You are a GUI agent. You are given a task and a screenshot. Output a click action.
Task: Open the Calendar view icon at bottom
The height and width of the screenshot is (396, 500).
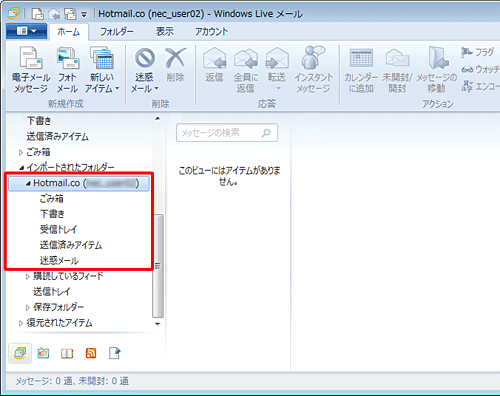[x=43, y=353]
